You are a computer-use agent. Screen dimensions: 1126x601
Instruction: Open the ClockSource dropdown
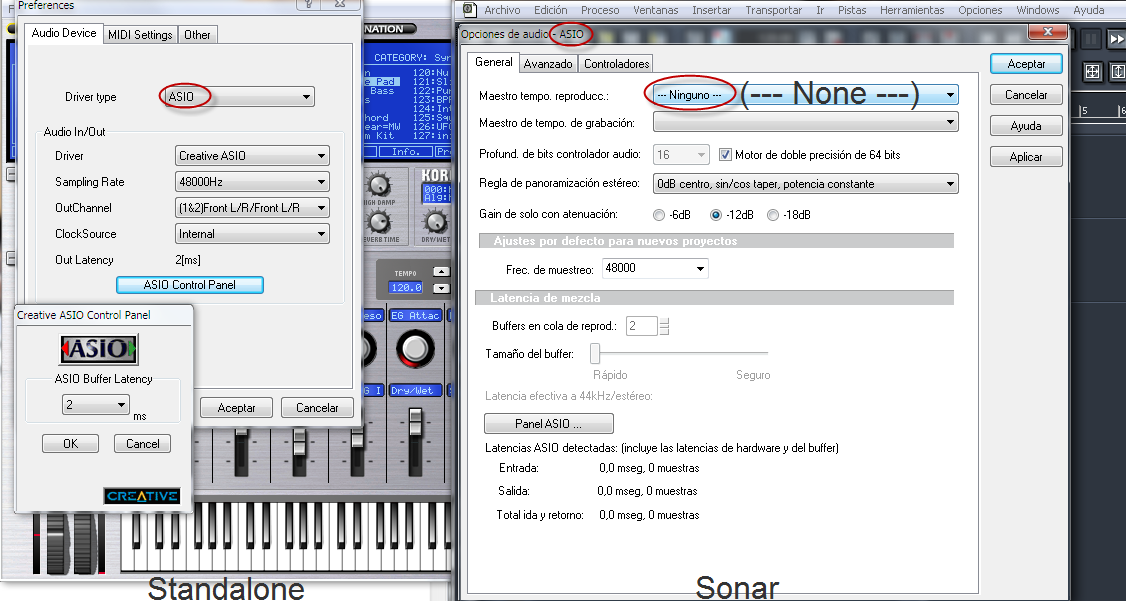[252, 233]
